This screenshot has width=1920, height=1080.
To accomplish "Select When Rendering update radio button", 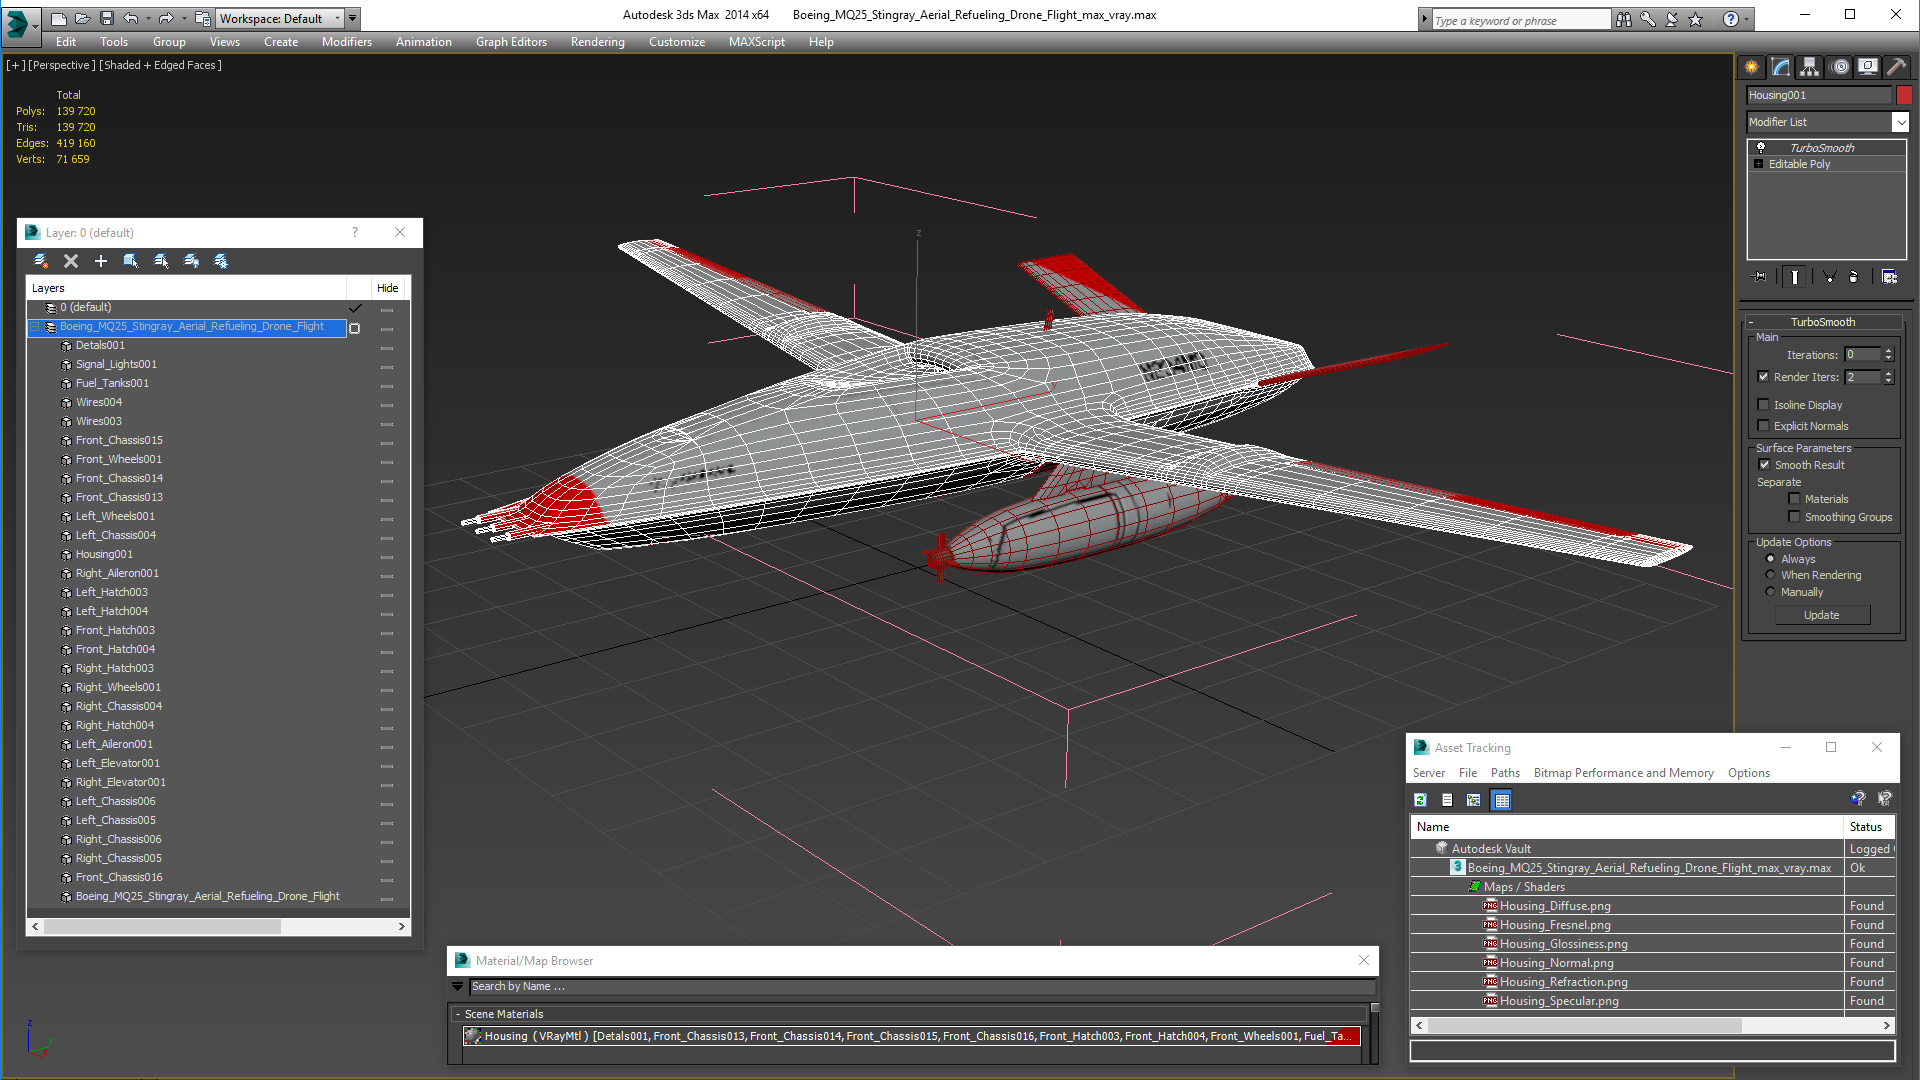I will 1771,575.
